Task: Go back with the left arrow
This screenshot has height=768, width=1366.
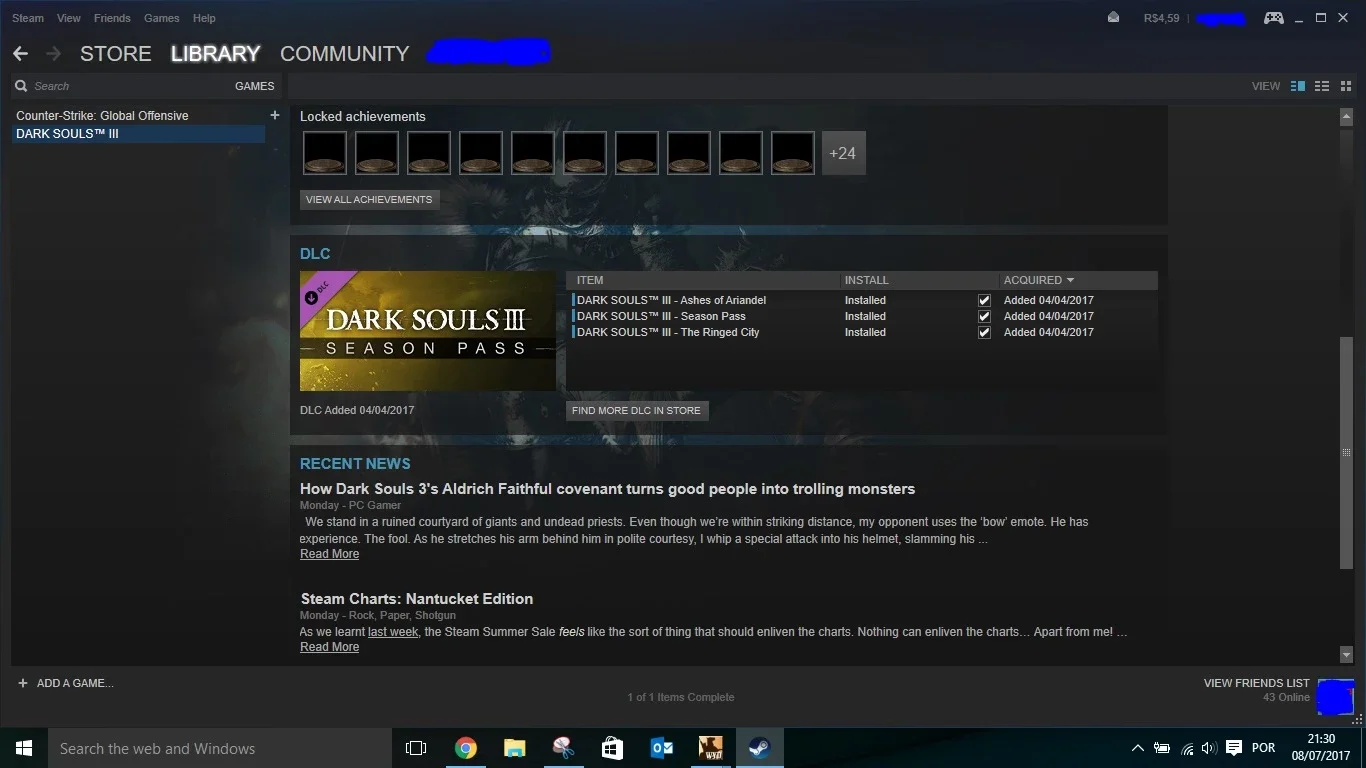Action: click(x=20, y=53)
